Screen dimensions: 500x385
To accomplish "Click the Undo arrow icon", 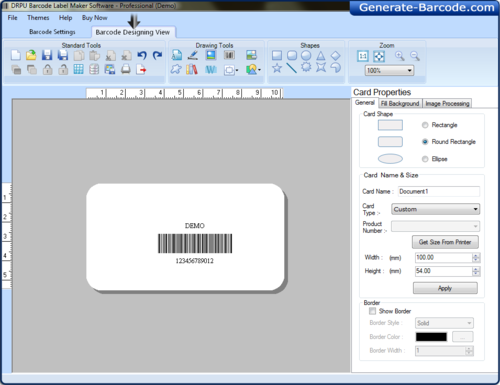I will (142, 55).
